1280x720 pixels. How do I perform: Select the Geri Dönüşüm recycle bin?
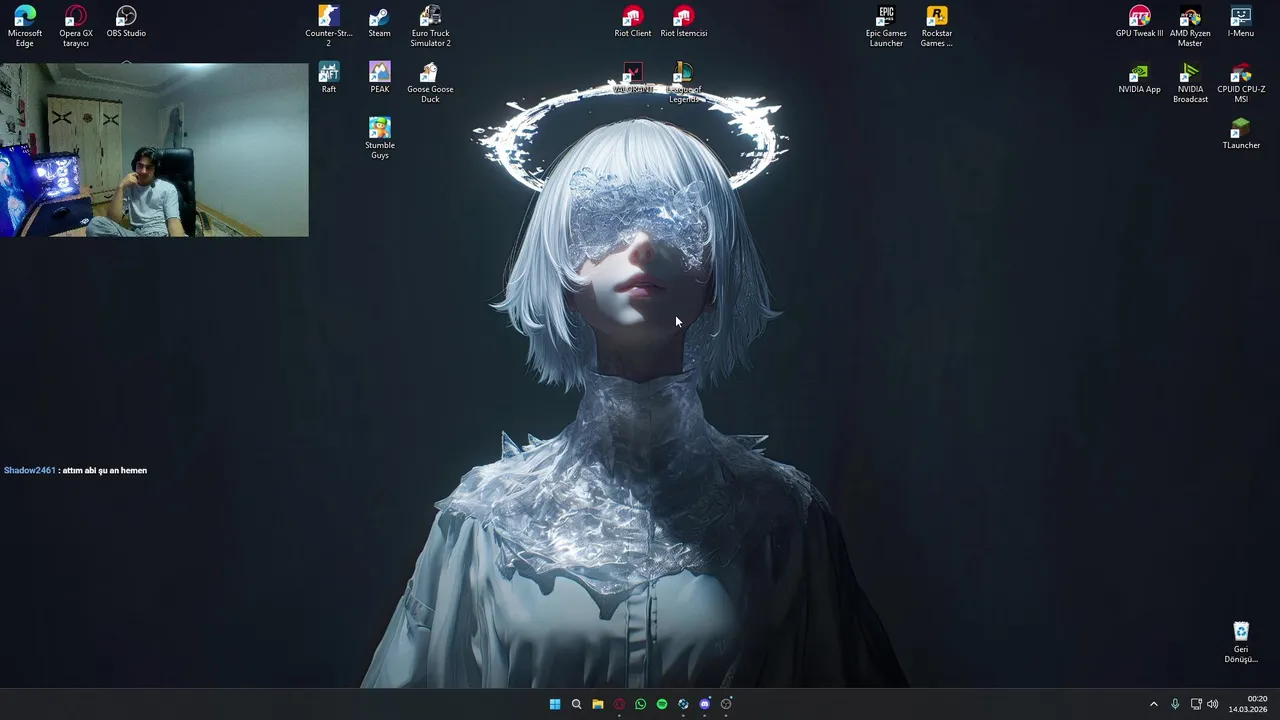[1240, 642]
